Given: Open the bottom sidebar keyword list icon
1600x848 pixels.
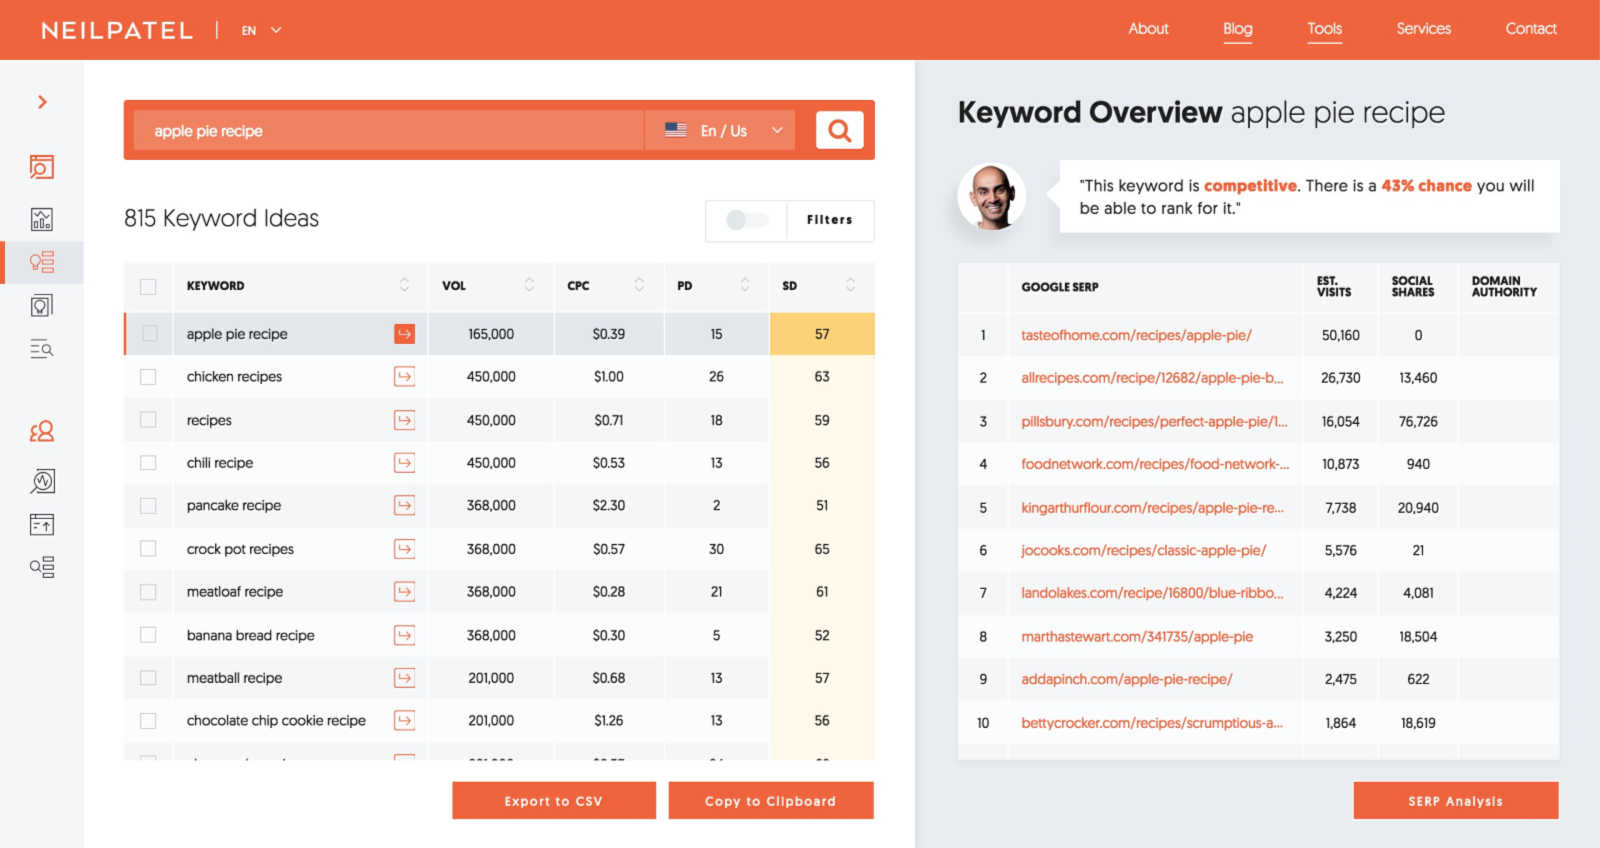Looking at the screenshot, I should [42, 567].
